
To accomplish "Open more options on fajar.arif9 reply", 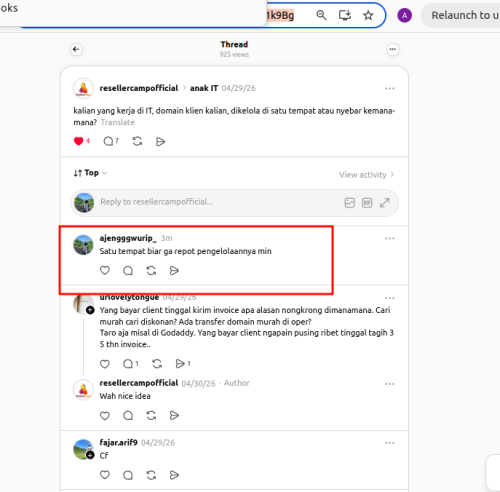I will (389, 443).
